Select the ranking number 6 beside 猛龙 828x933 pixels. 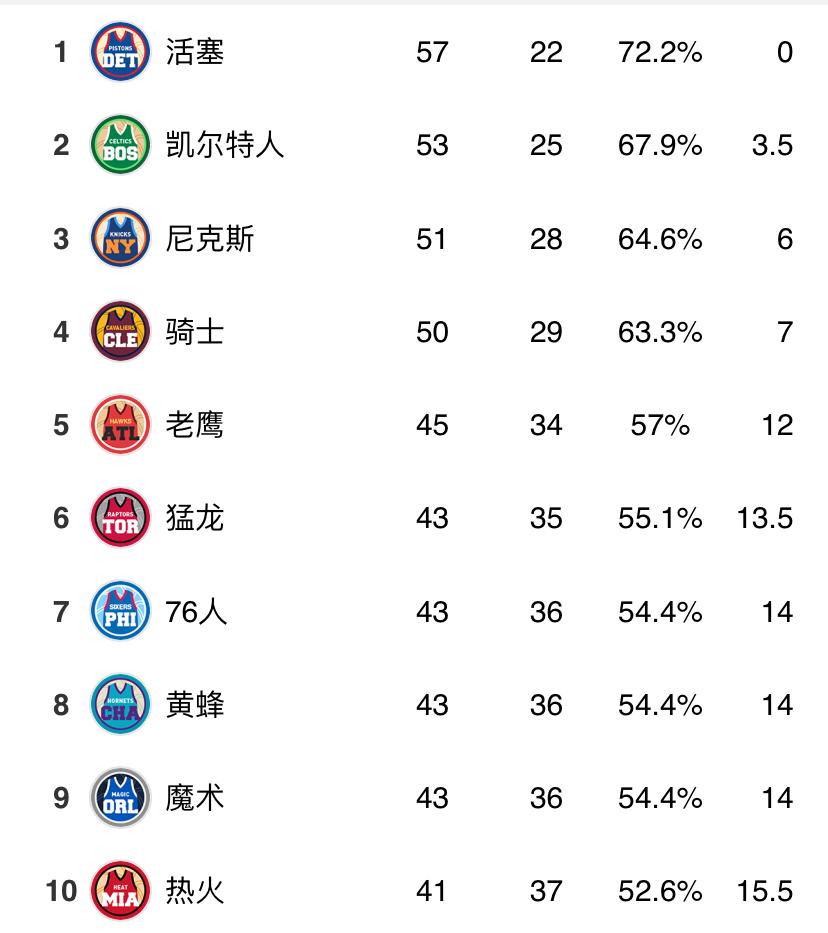(60, 518)
